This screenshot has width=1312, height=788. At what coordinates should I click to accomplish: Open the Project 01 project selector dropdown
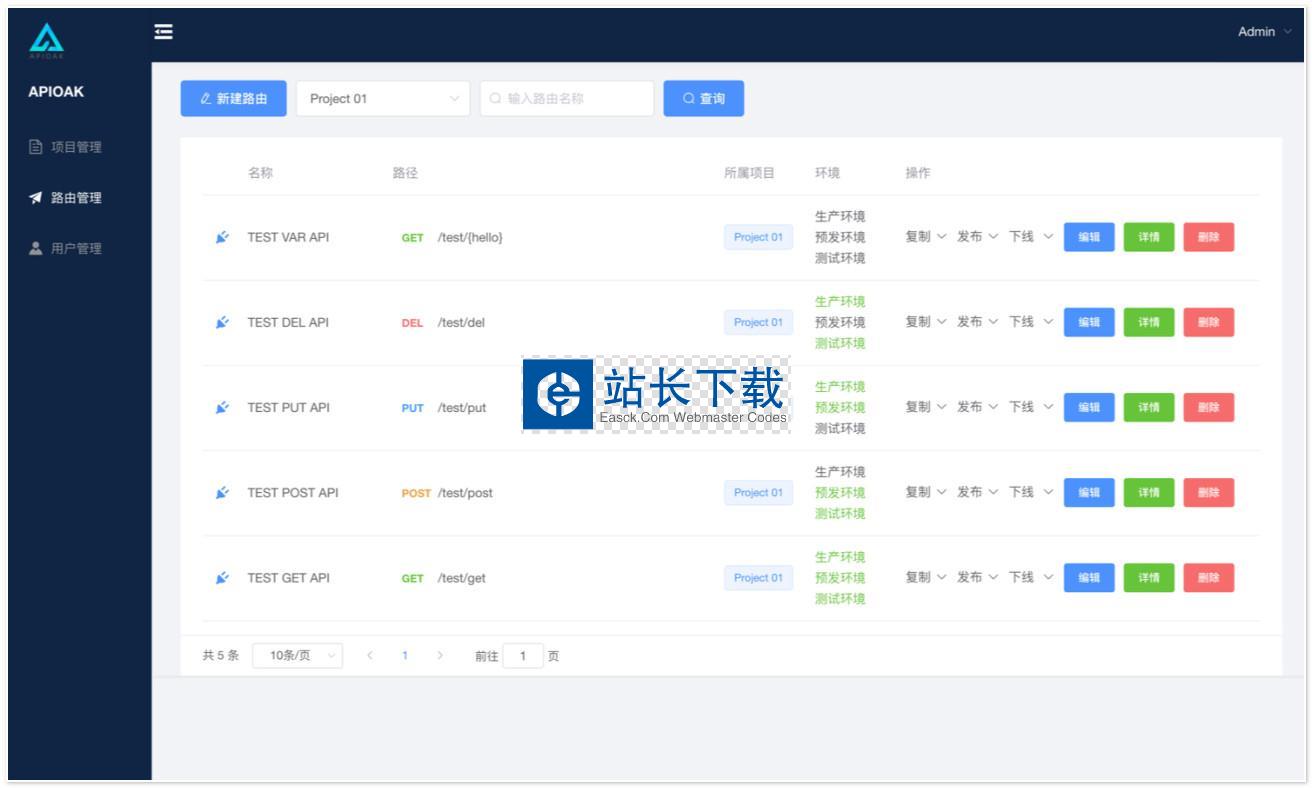[x=382, y=99]
